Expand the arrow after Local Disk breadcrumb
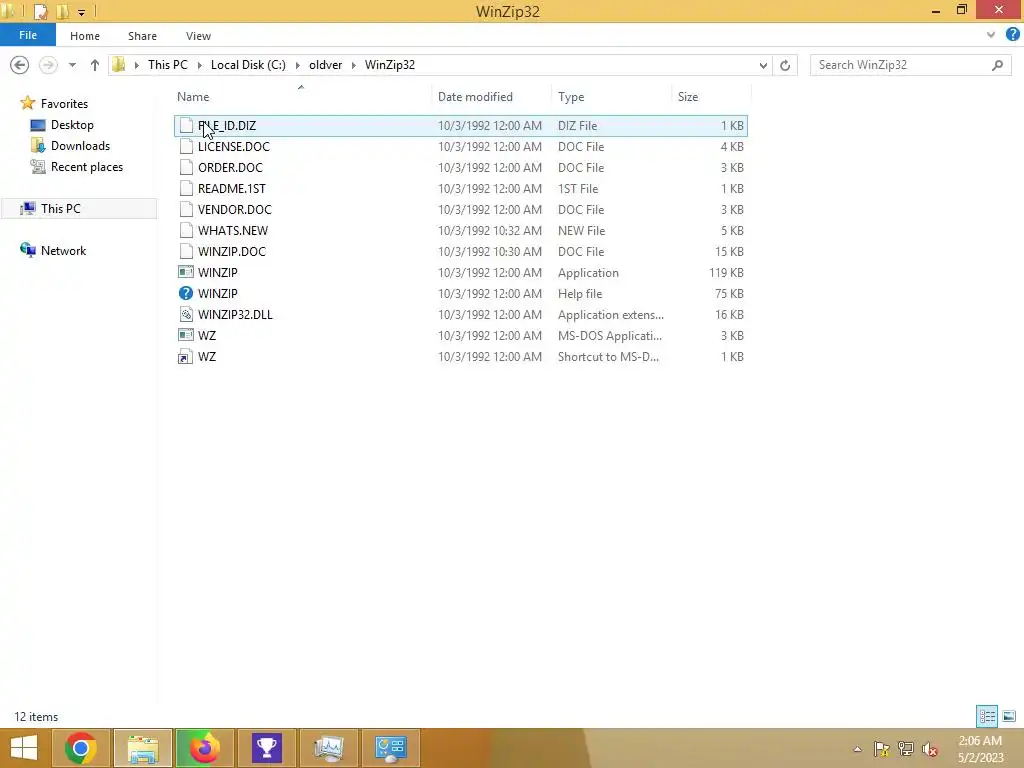Viewport: 1024px width, 768px height. coord(297,65)
